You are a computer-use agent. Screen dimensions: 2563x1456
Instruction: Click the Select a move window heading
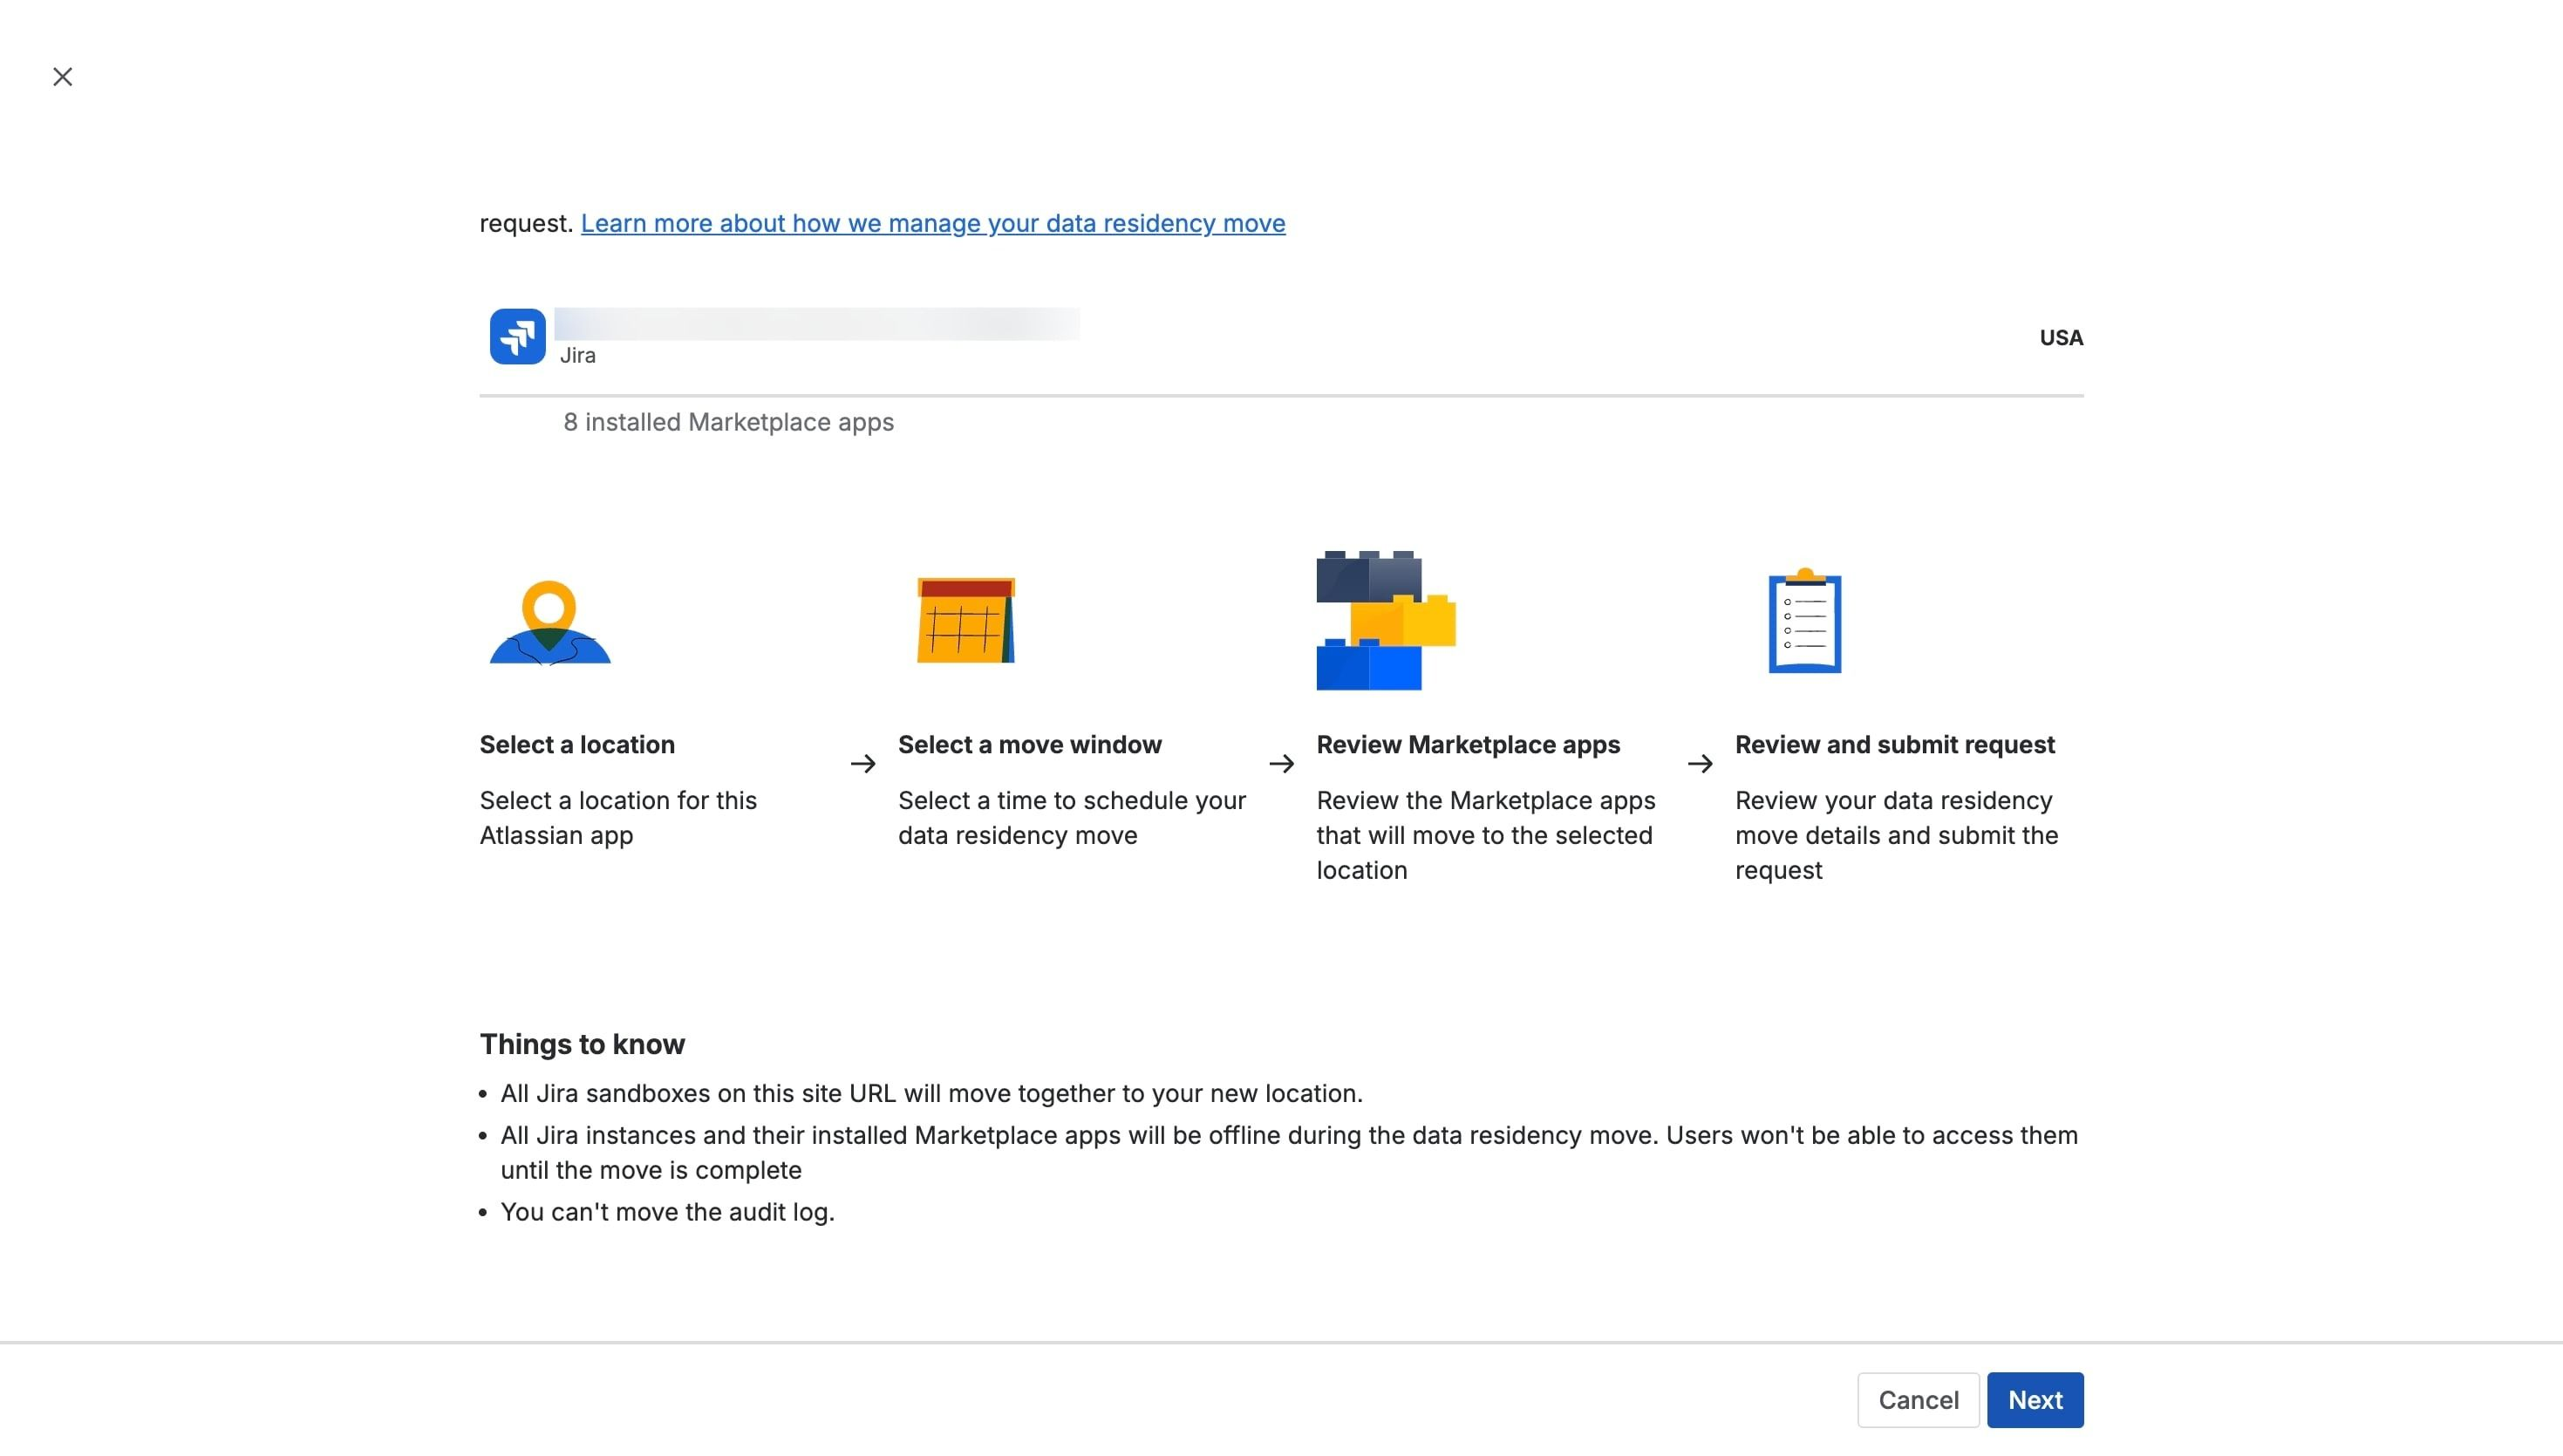click(x=1030, y=745)
